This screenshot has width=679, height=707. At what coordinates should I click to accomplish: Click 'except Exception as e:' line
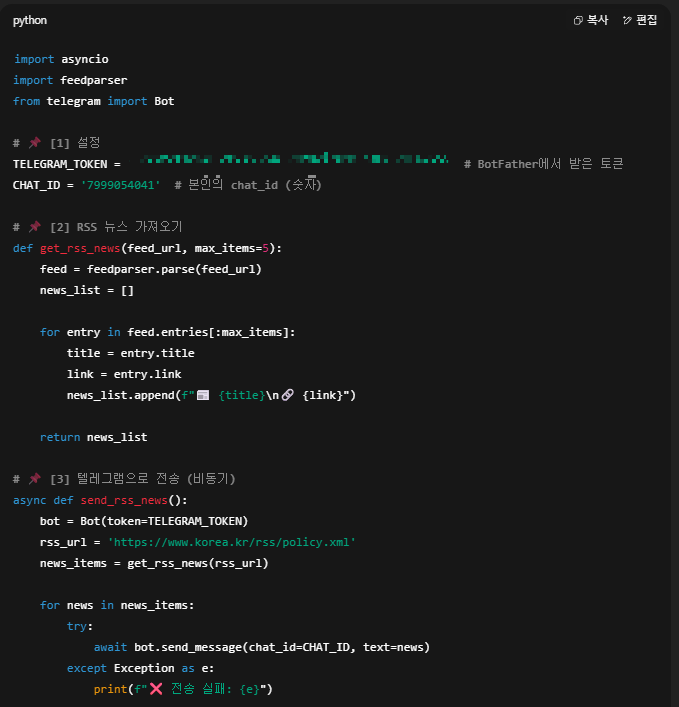(141, 668)
